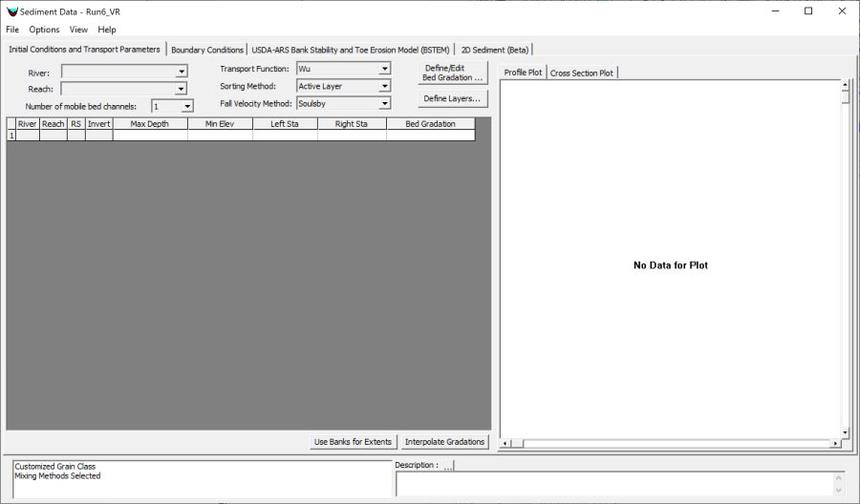Click the Left Sta column header
This screenshot has height=504, width=860.
(x=285, y=124)
